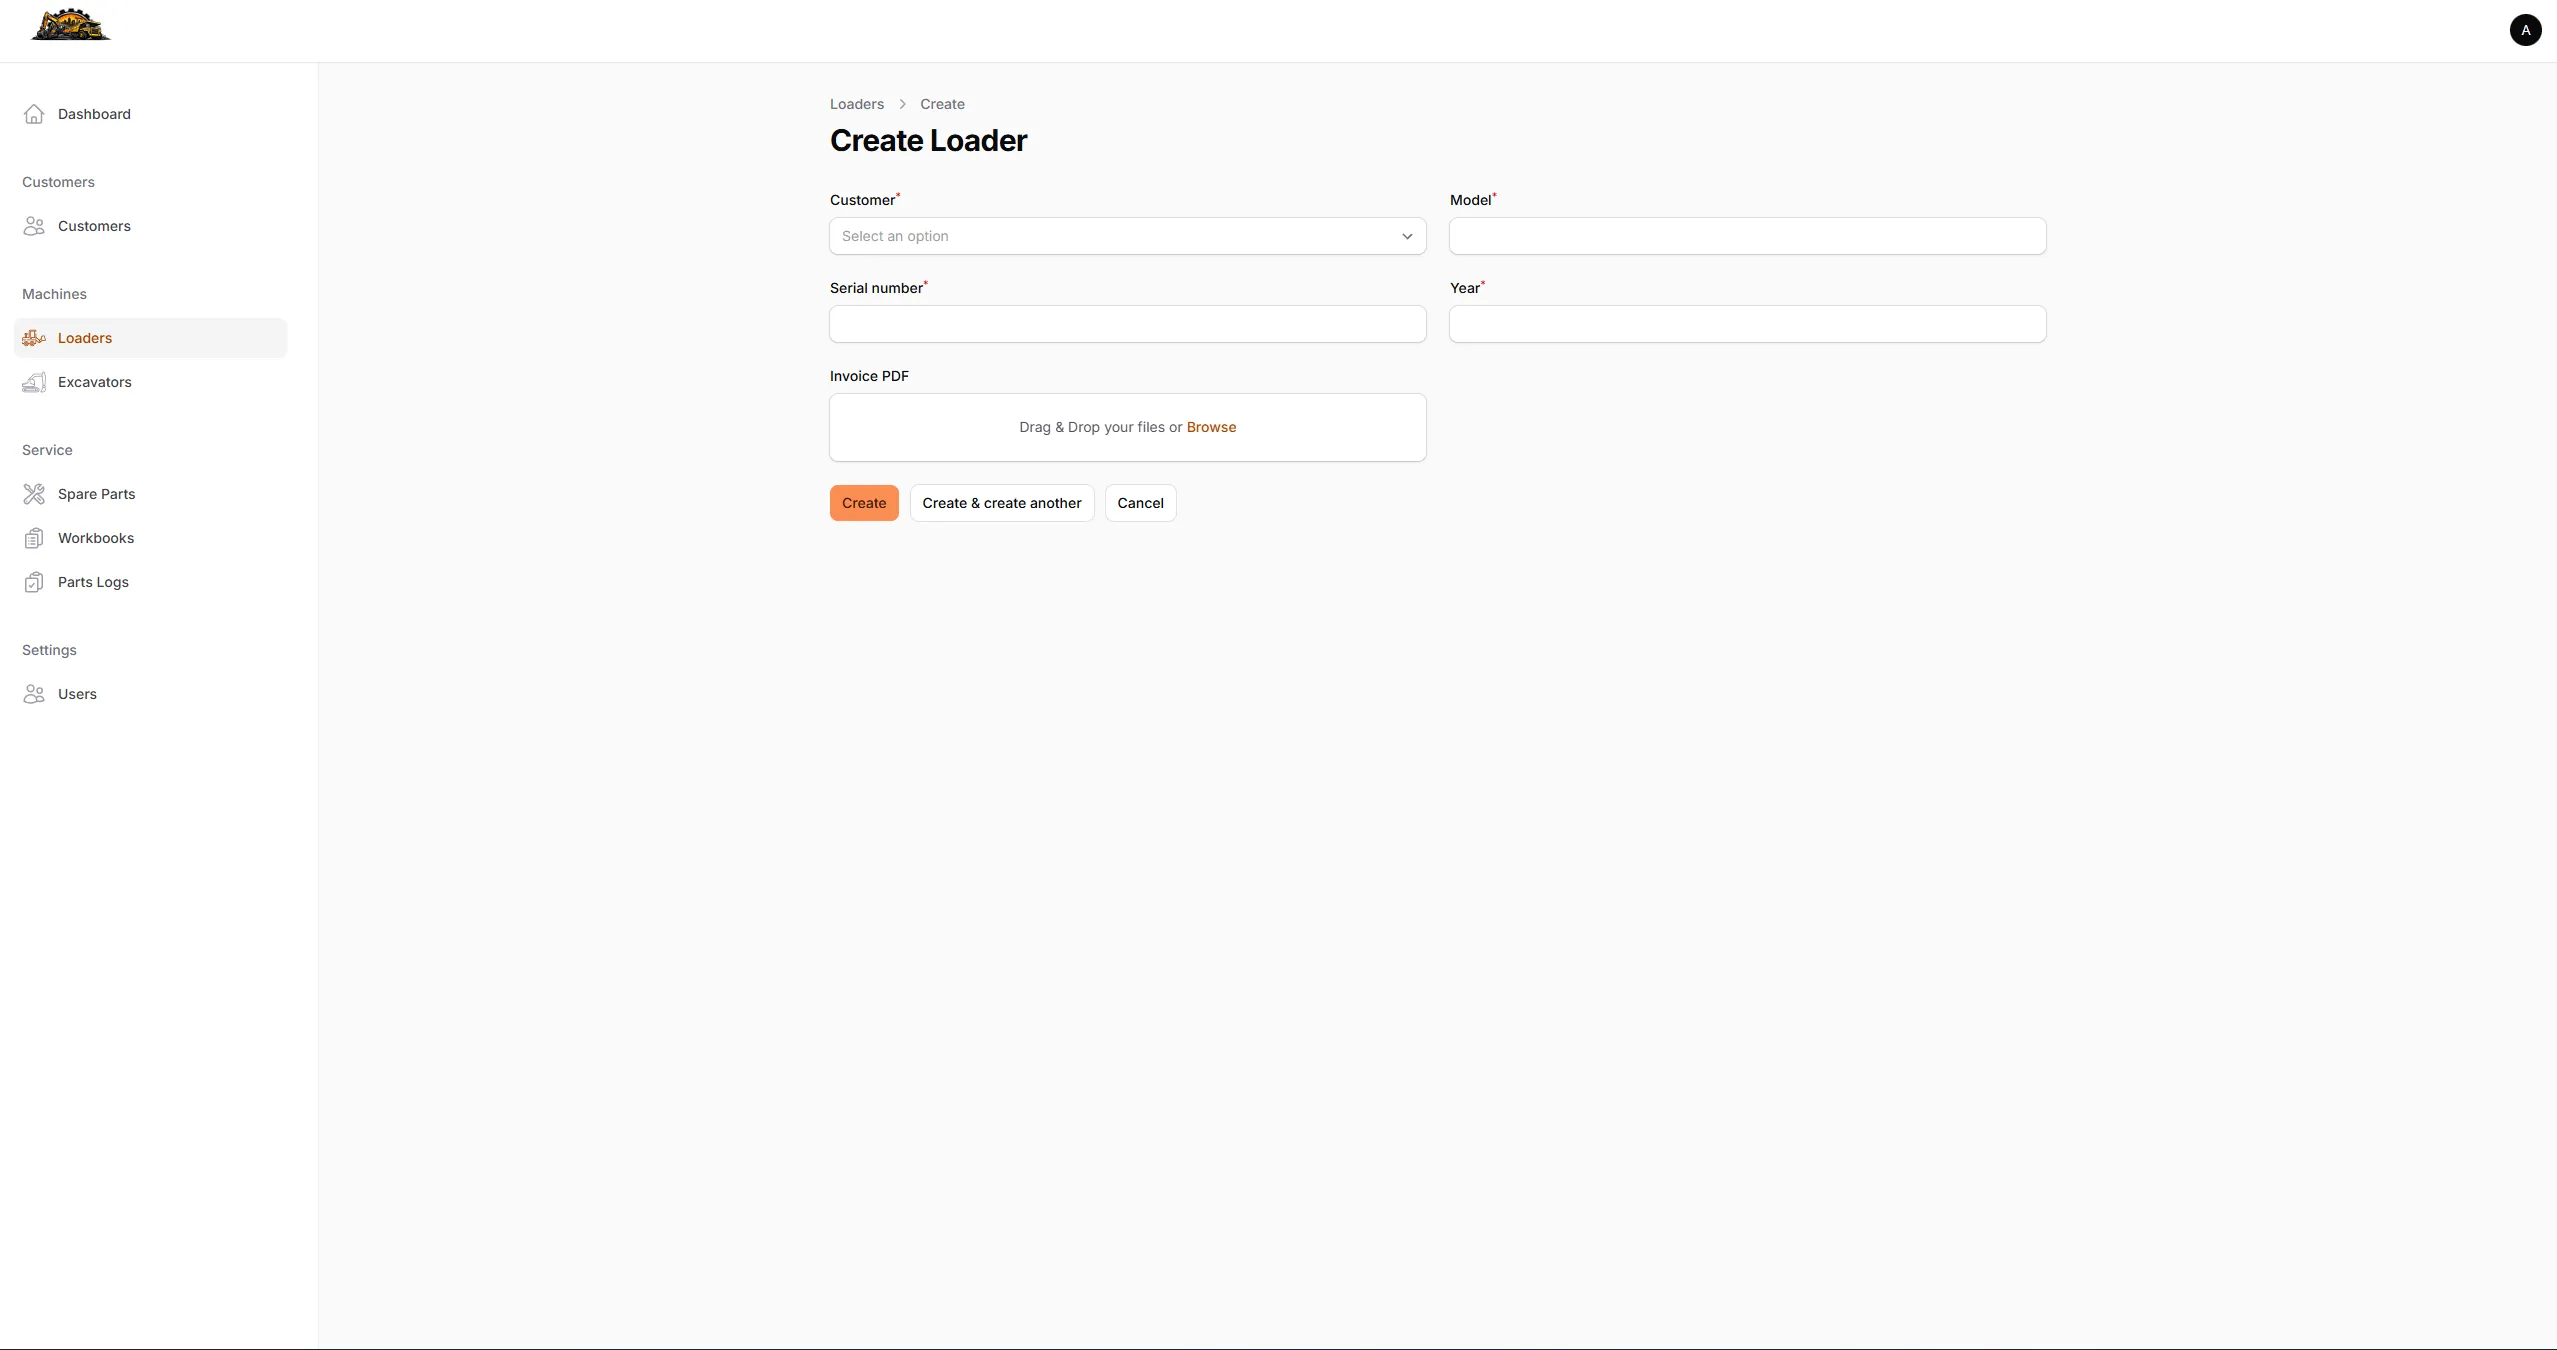Click the excavator company logo

click(x=71, y=24)
